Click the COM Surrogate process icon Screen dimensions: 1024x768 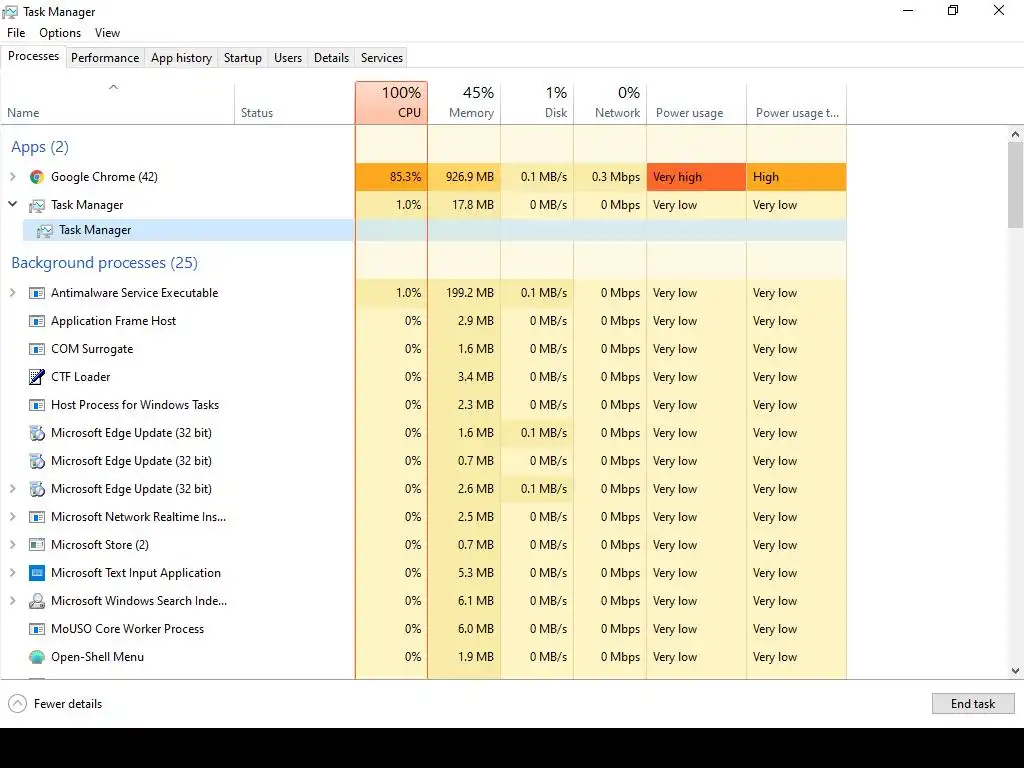point(37,349)
